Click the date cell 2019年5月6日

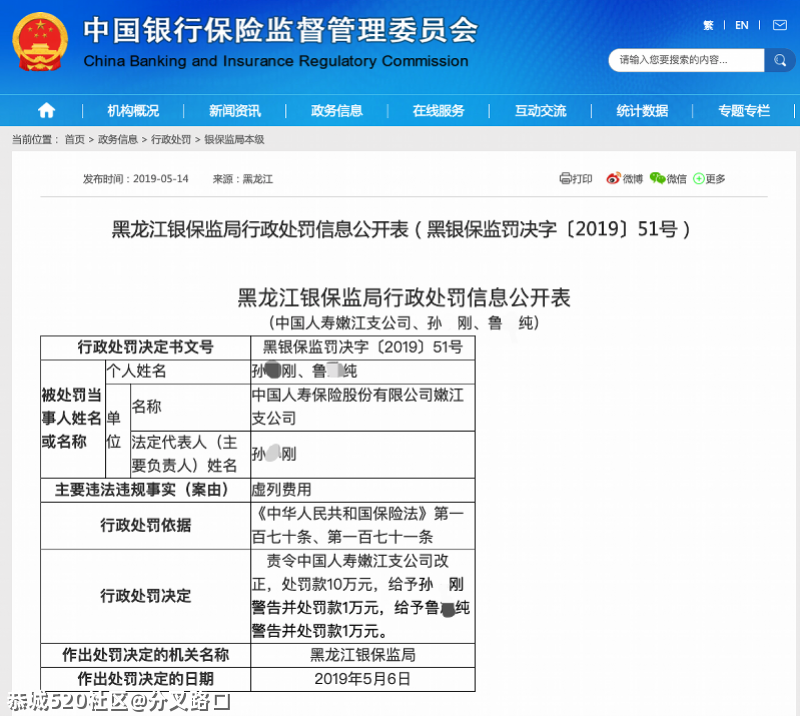[x=363, y=679]
